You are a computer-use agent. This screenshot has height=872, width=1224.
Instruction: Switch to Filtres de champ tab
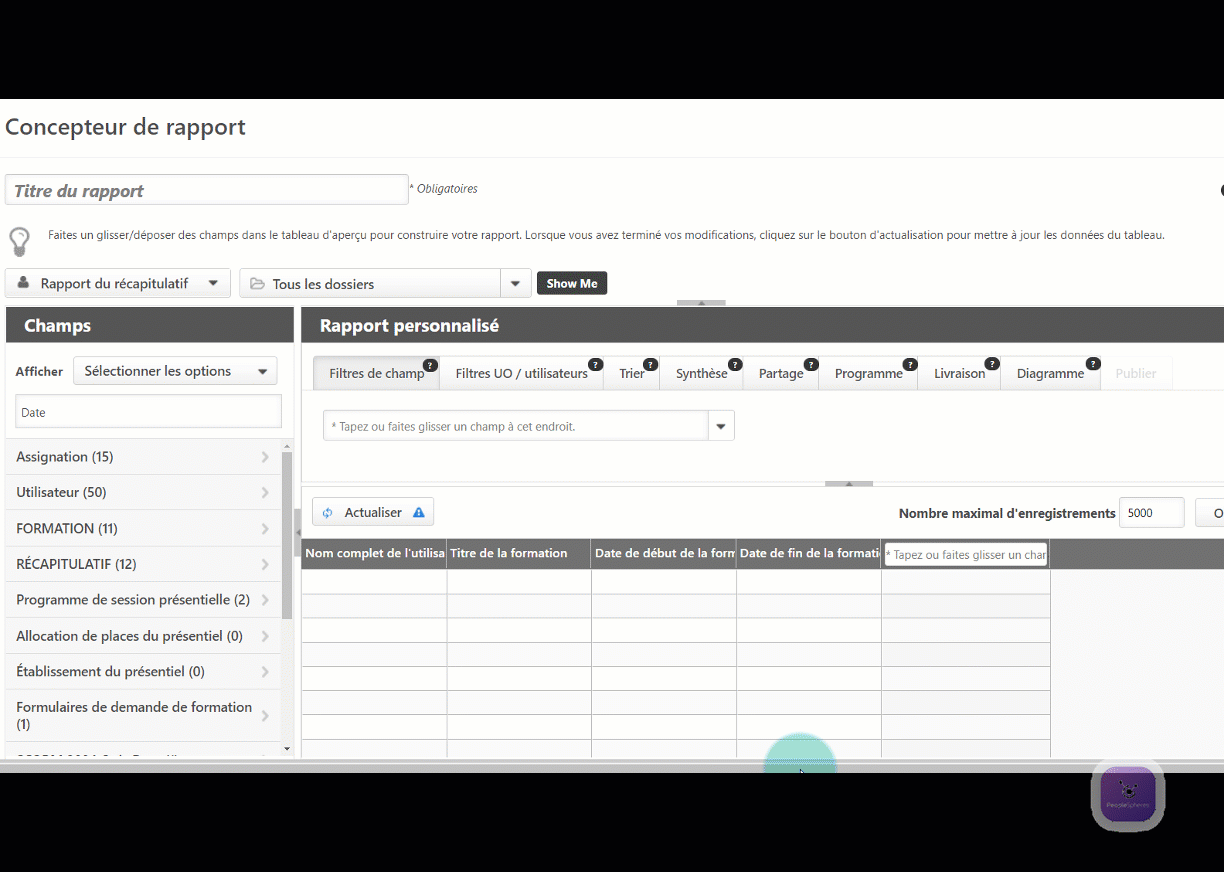(x=377, y=373)
